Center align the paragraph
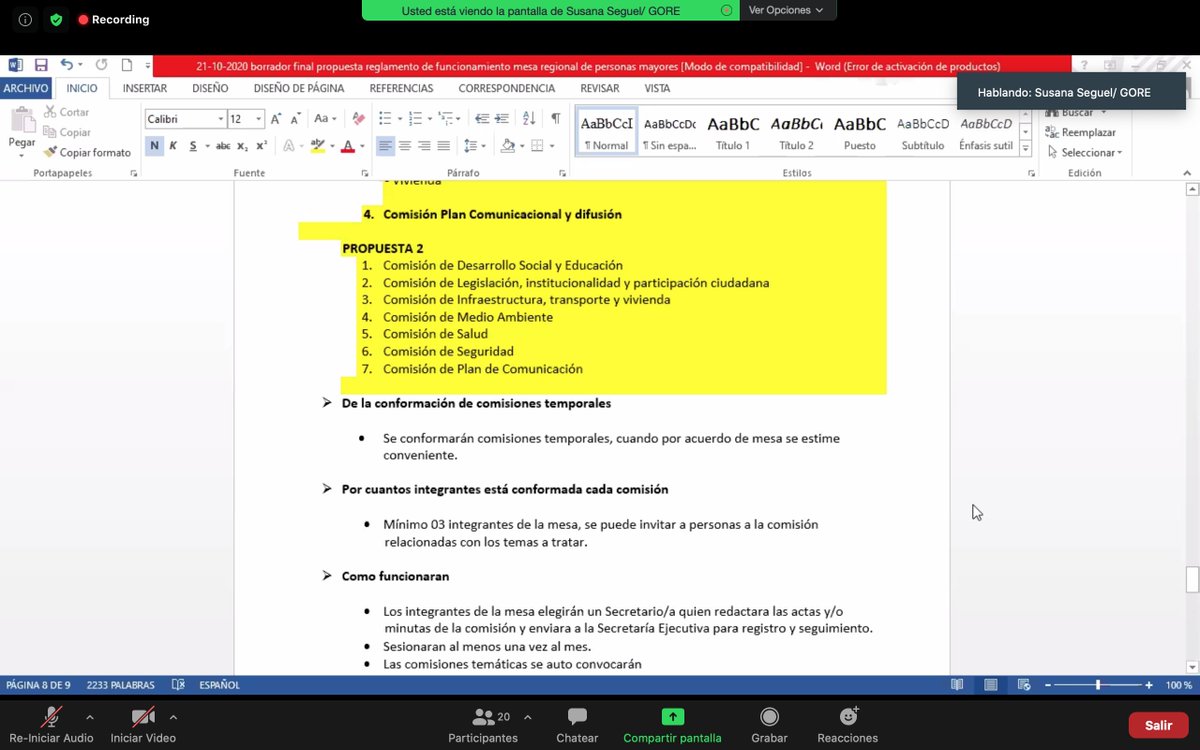Screen dimensions: 1200x750 [x=405, y=146]
